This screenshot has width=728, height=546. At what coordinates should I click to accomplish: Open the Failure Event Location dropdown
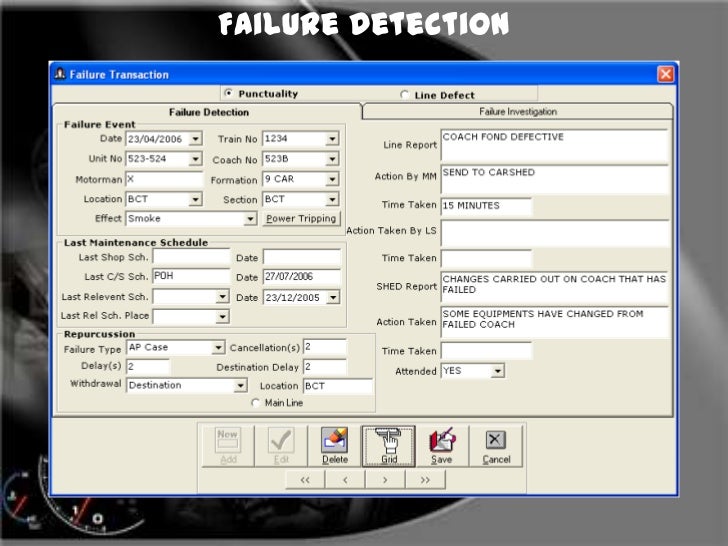click(x=195, y=199)
